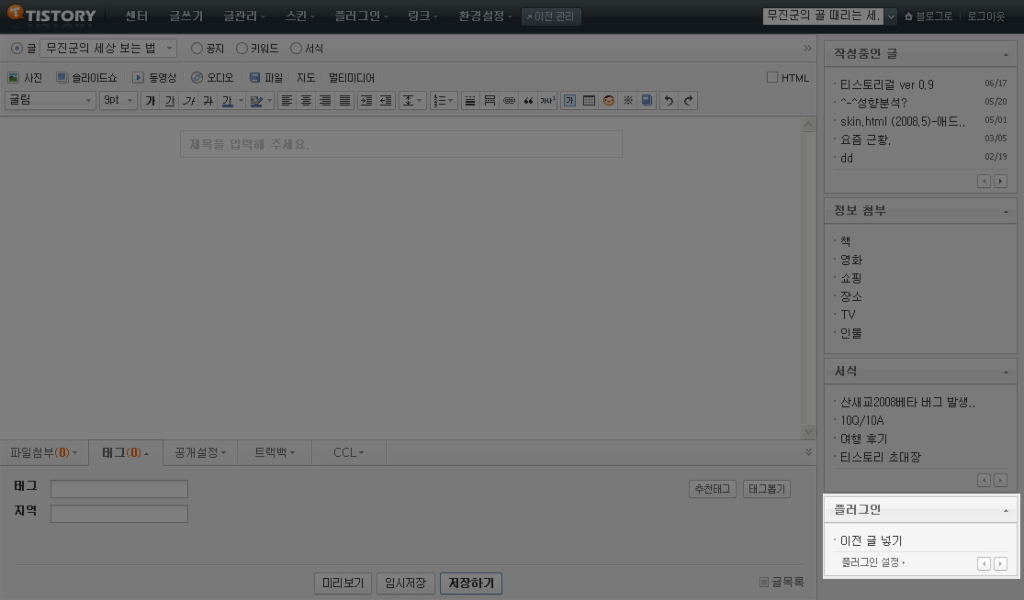Click the 저장하기 save button
The width and height of the screenshot is (1024, 600).
[471, 582]
